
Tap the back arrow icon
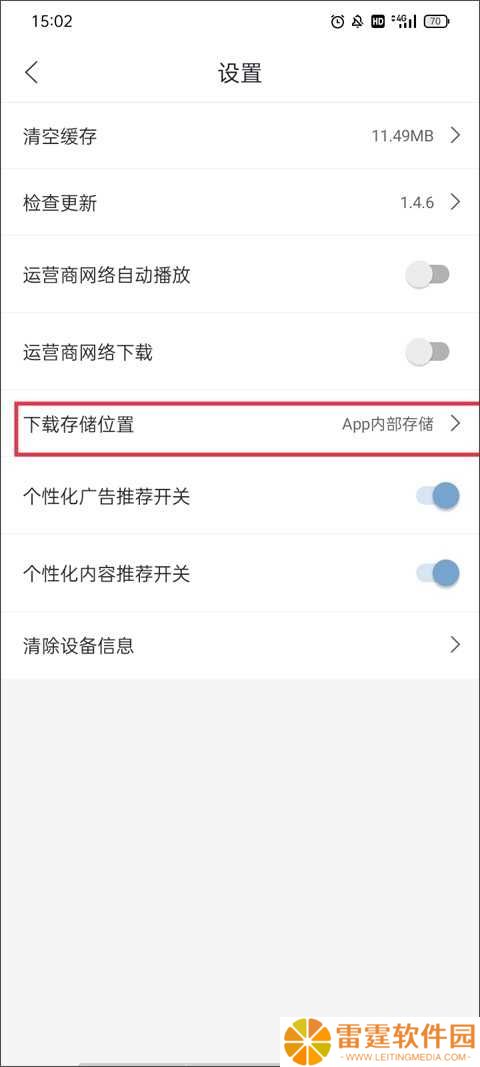pyautogui.click(x=31, y=72)
